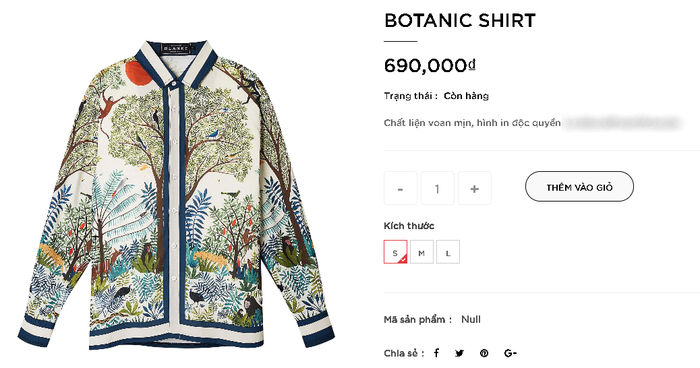Click the Còn hàng stock status
This screenshot has height=368, width=700.
[466, 96]
